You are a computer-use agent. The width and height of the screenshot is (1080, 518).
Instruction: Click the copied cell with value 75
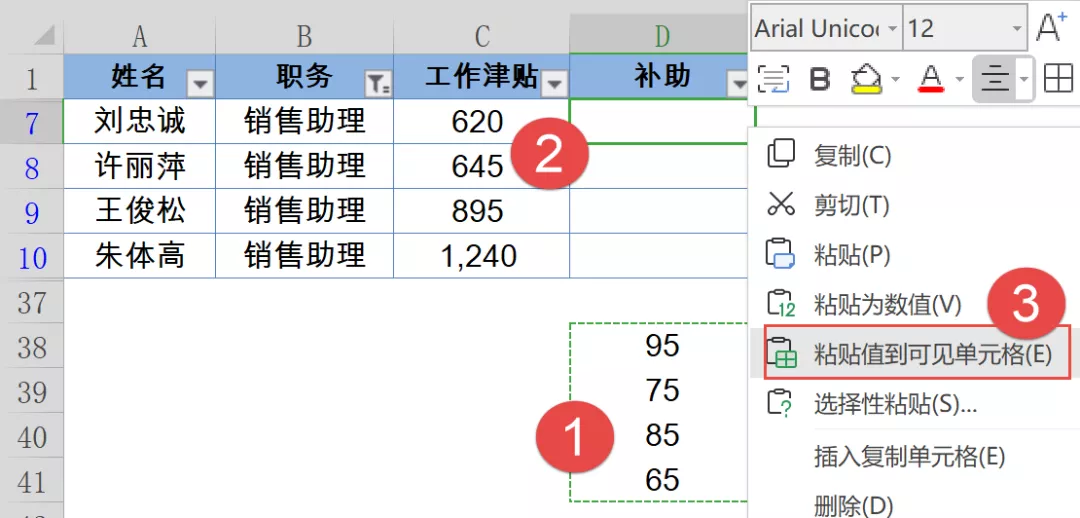pos(660,391)
